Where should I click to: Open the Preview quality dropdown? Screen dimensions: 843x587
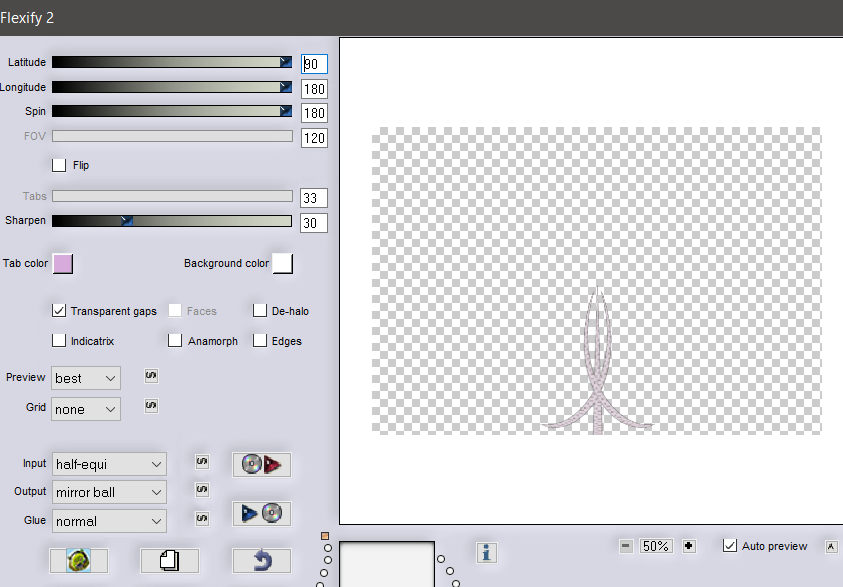[x=86, y=378]
